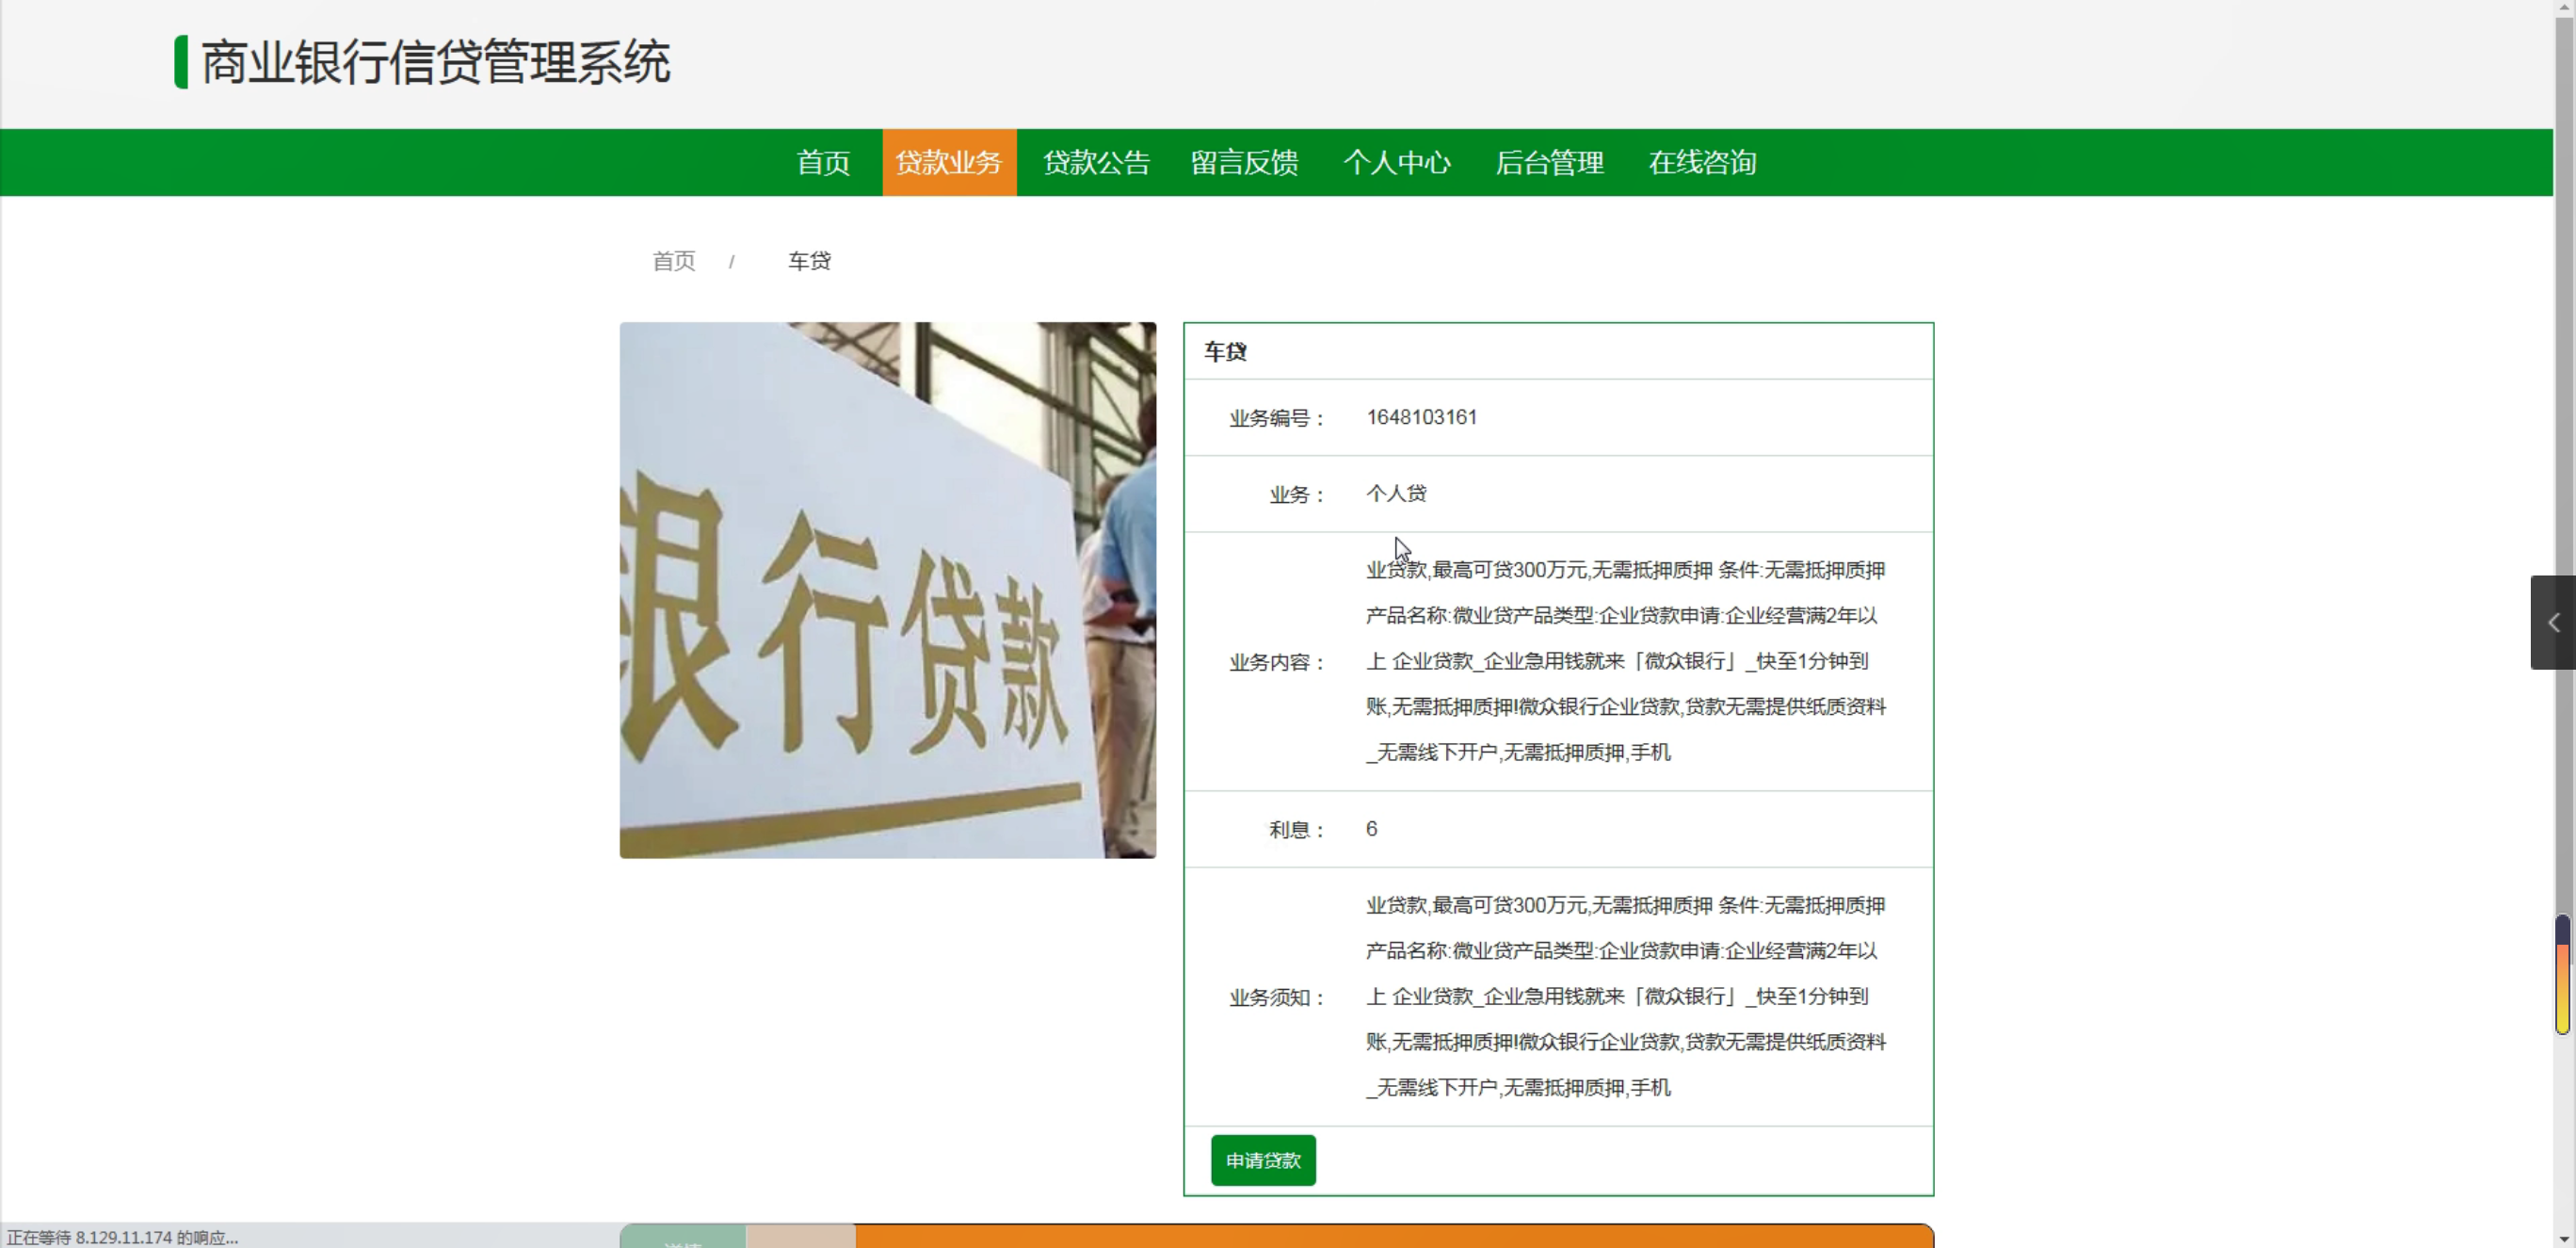The height and width of the screenshot is (1248, 2576).
Task: Select the green tab below loan details
Action: pyautogui.click(x=683, y=1237)
